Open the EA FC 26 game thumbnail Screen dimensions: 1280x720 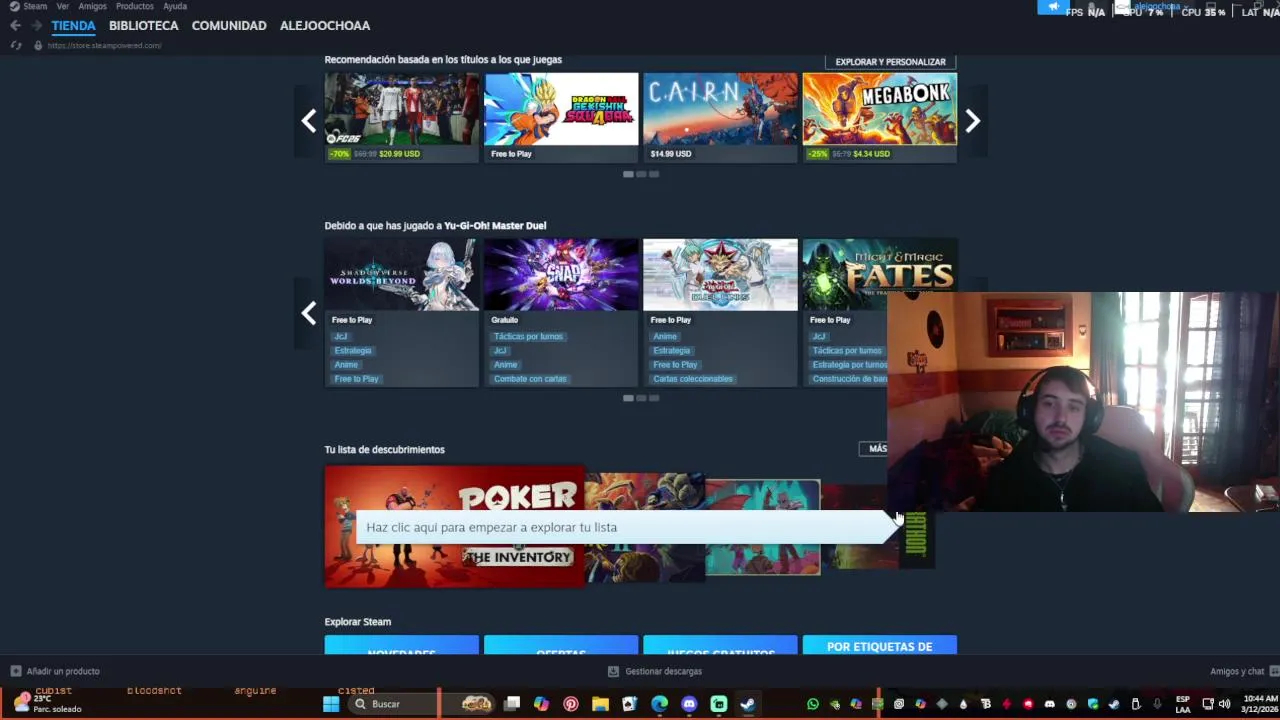[402, 109]
